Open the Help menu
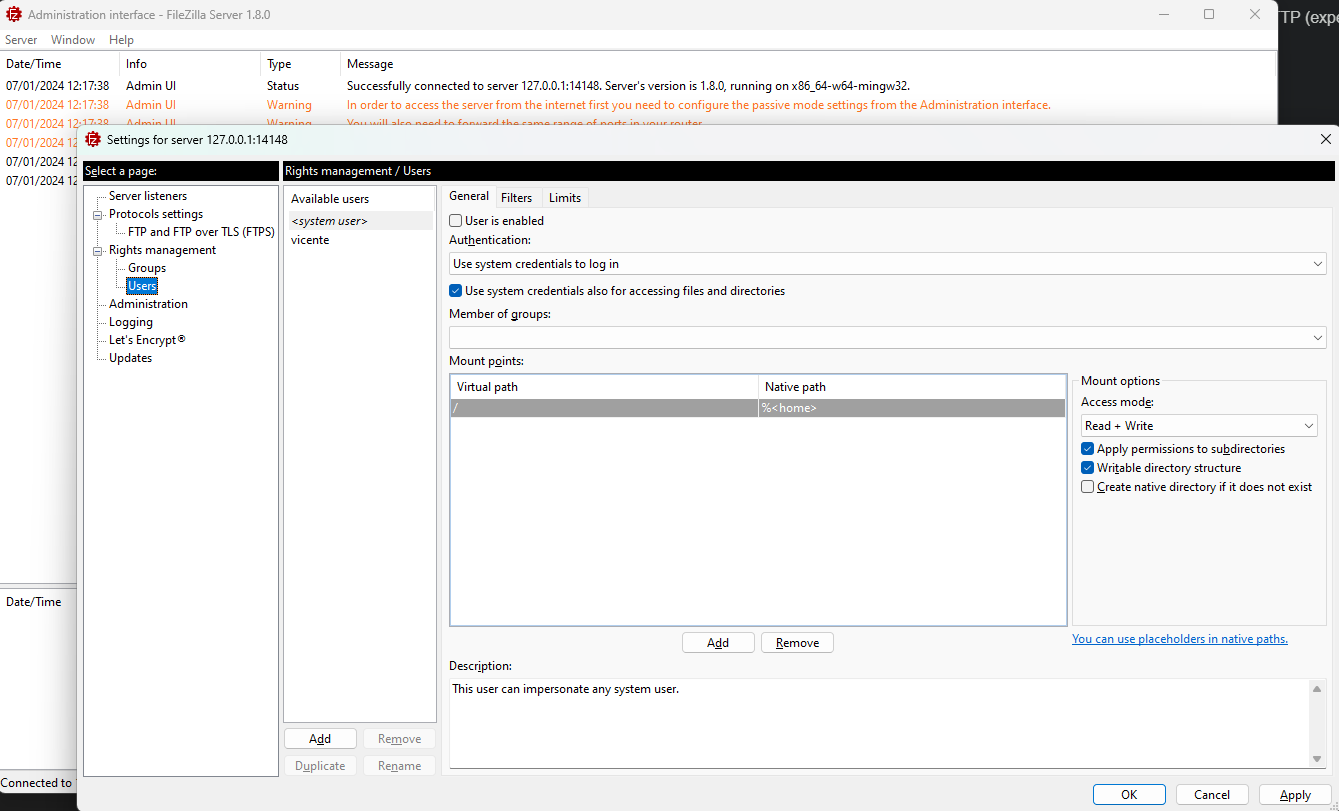The width and height of the screenshot is (1339, 811). 121,40
